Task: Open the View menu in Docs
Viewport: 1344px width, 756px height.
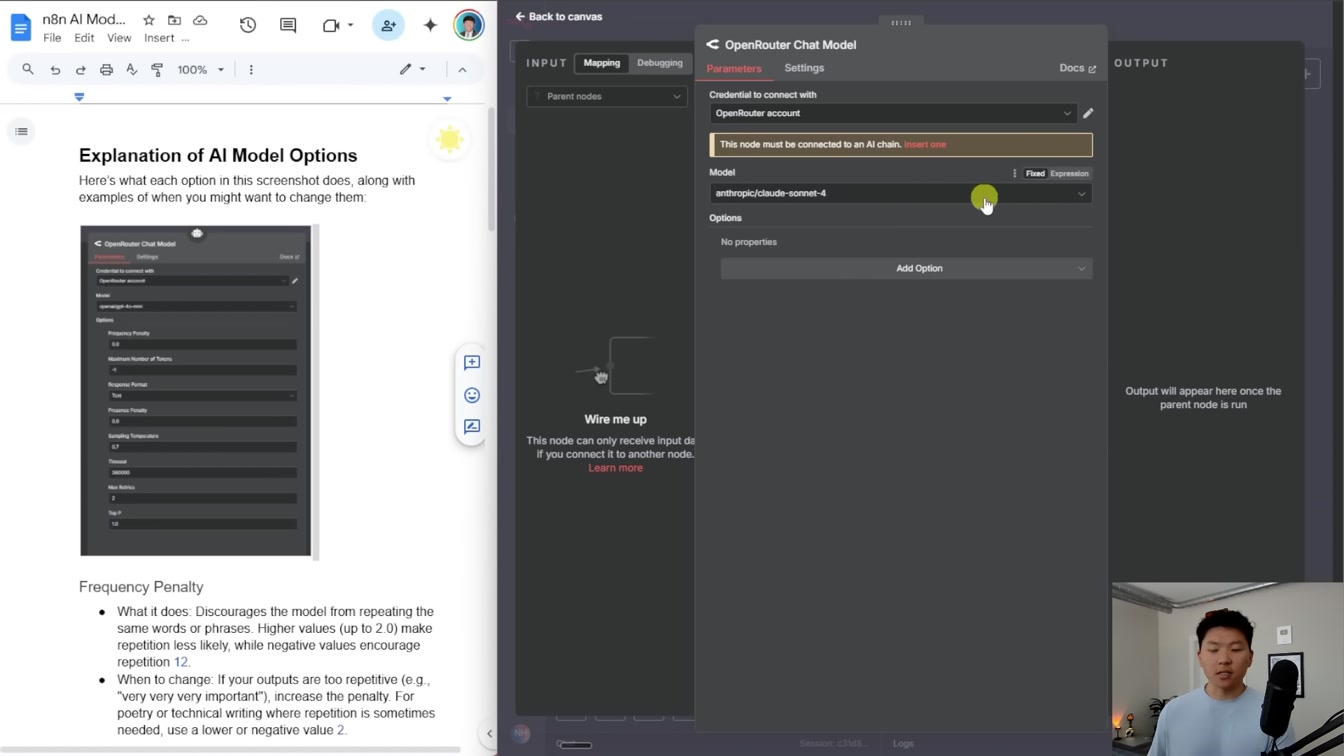Action: pyautogui.click(x=119, y=38)
